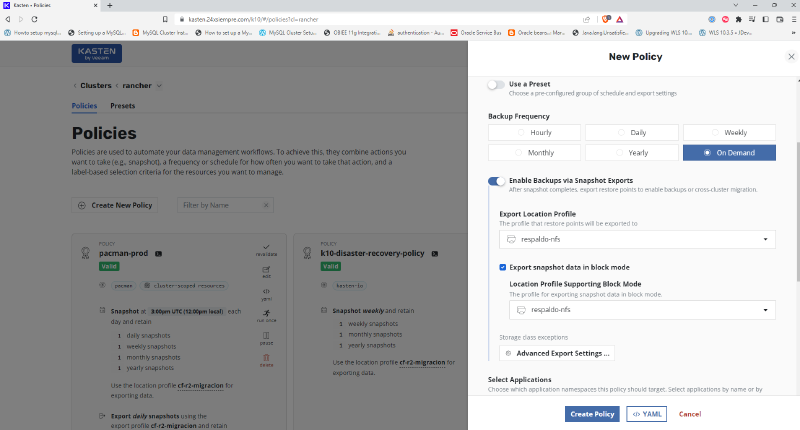Image resolution: width=800 pixels, height=430 pixels.
Task: Close the New Policy panel with X
Action: (791, 57)
